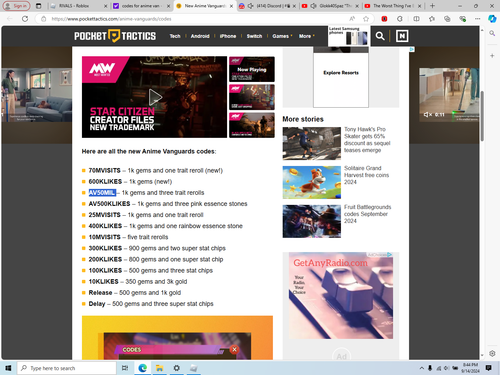Image resolution: width=500 pixels, height=375 pixels.
Task: Open Fruit Battlegrounds codes September 2024 link
Action: [367, 214]
